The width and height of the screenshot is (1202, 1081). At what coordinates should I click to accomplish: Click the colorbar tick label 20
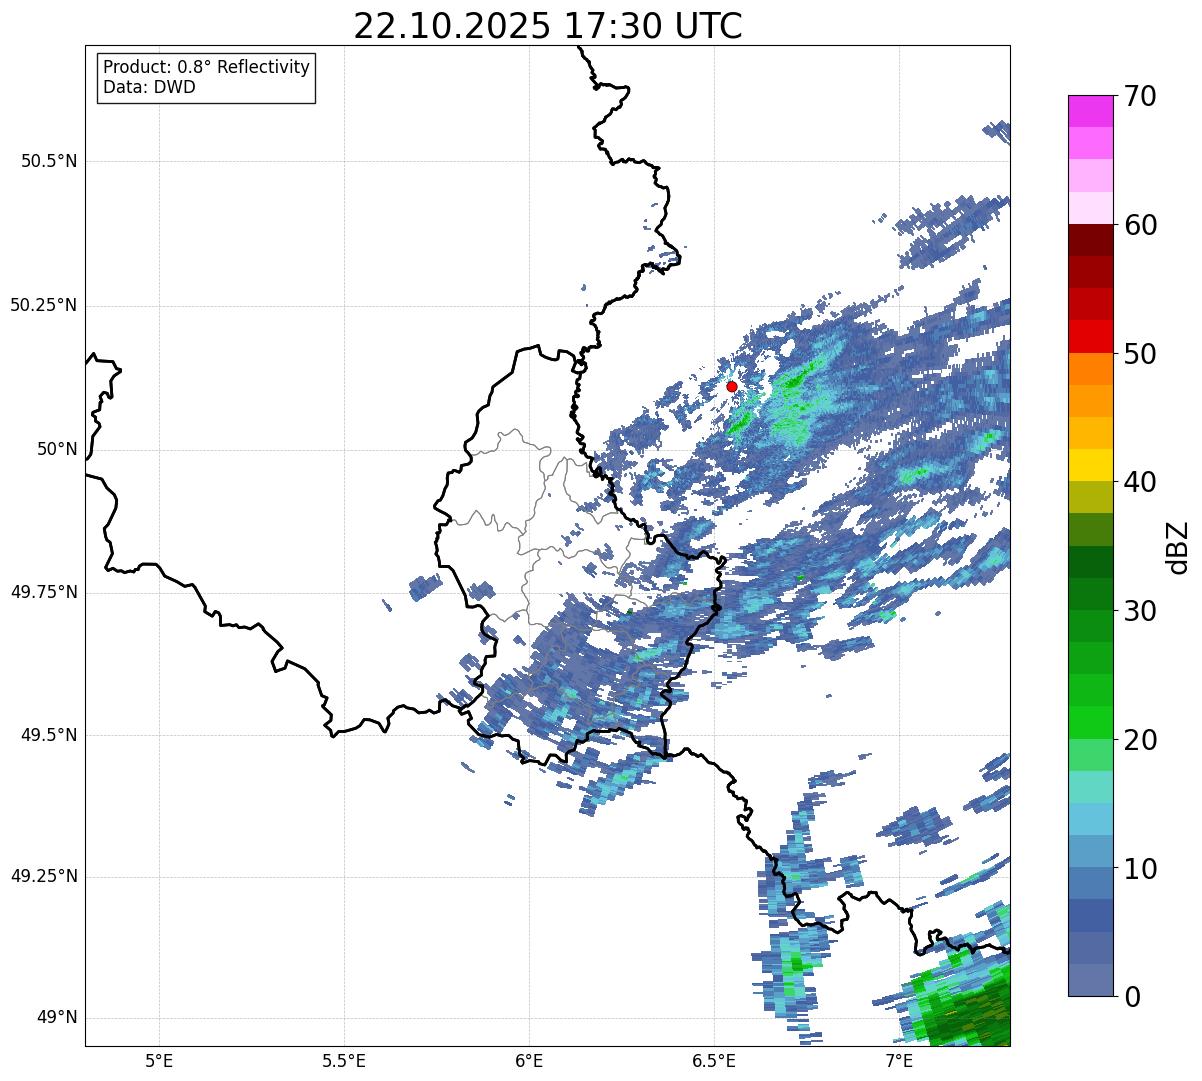1140,740
